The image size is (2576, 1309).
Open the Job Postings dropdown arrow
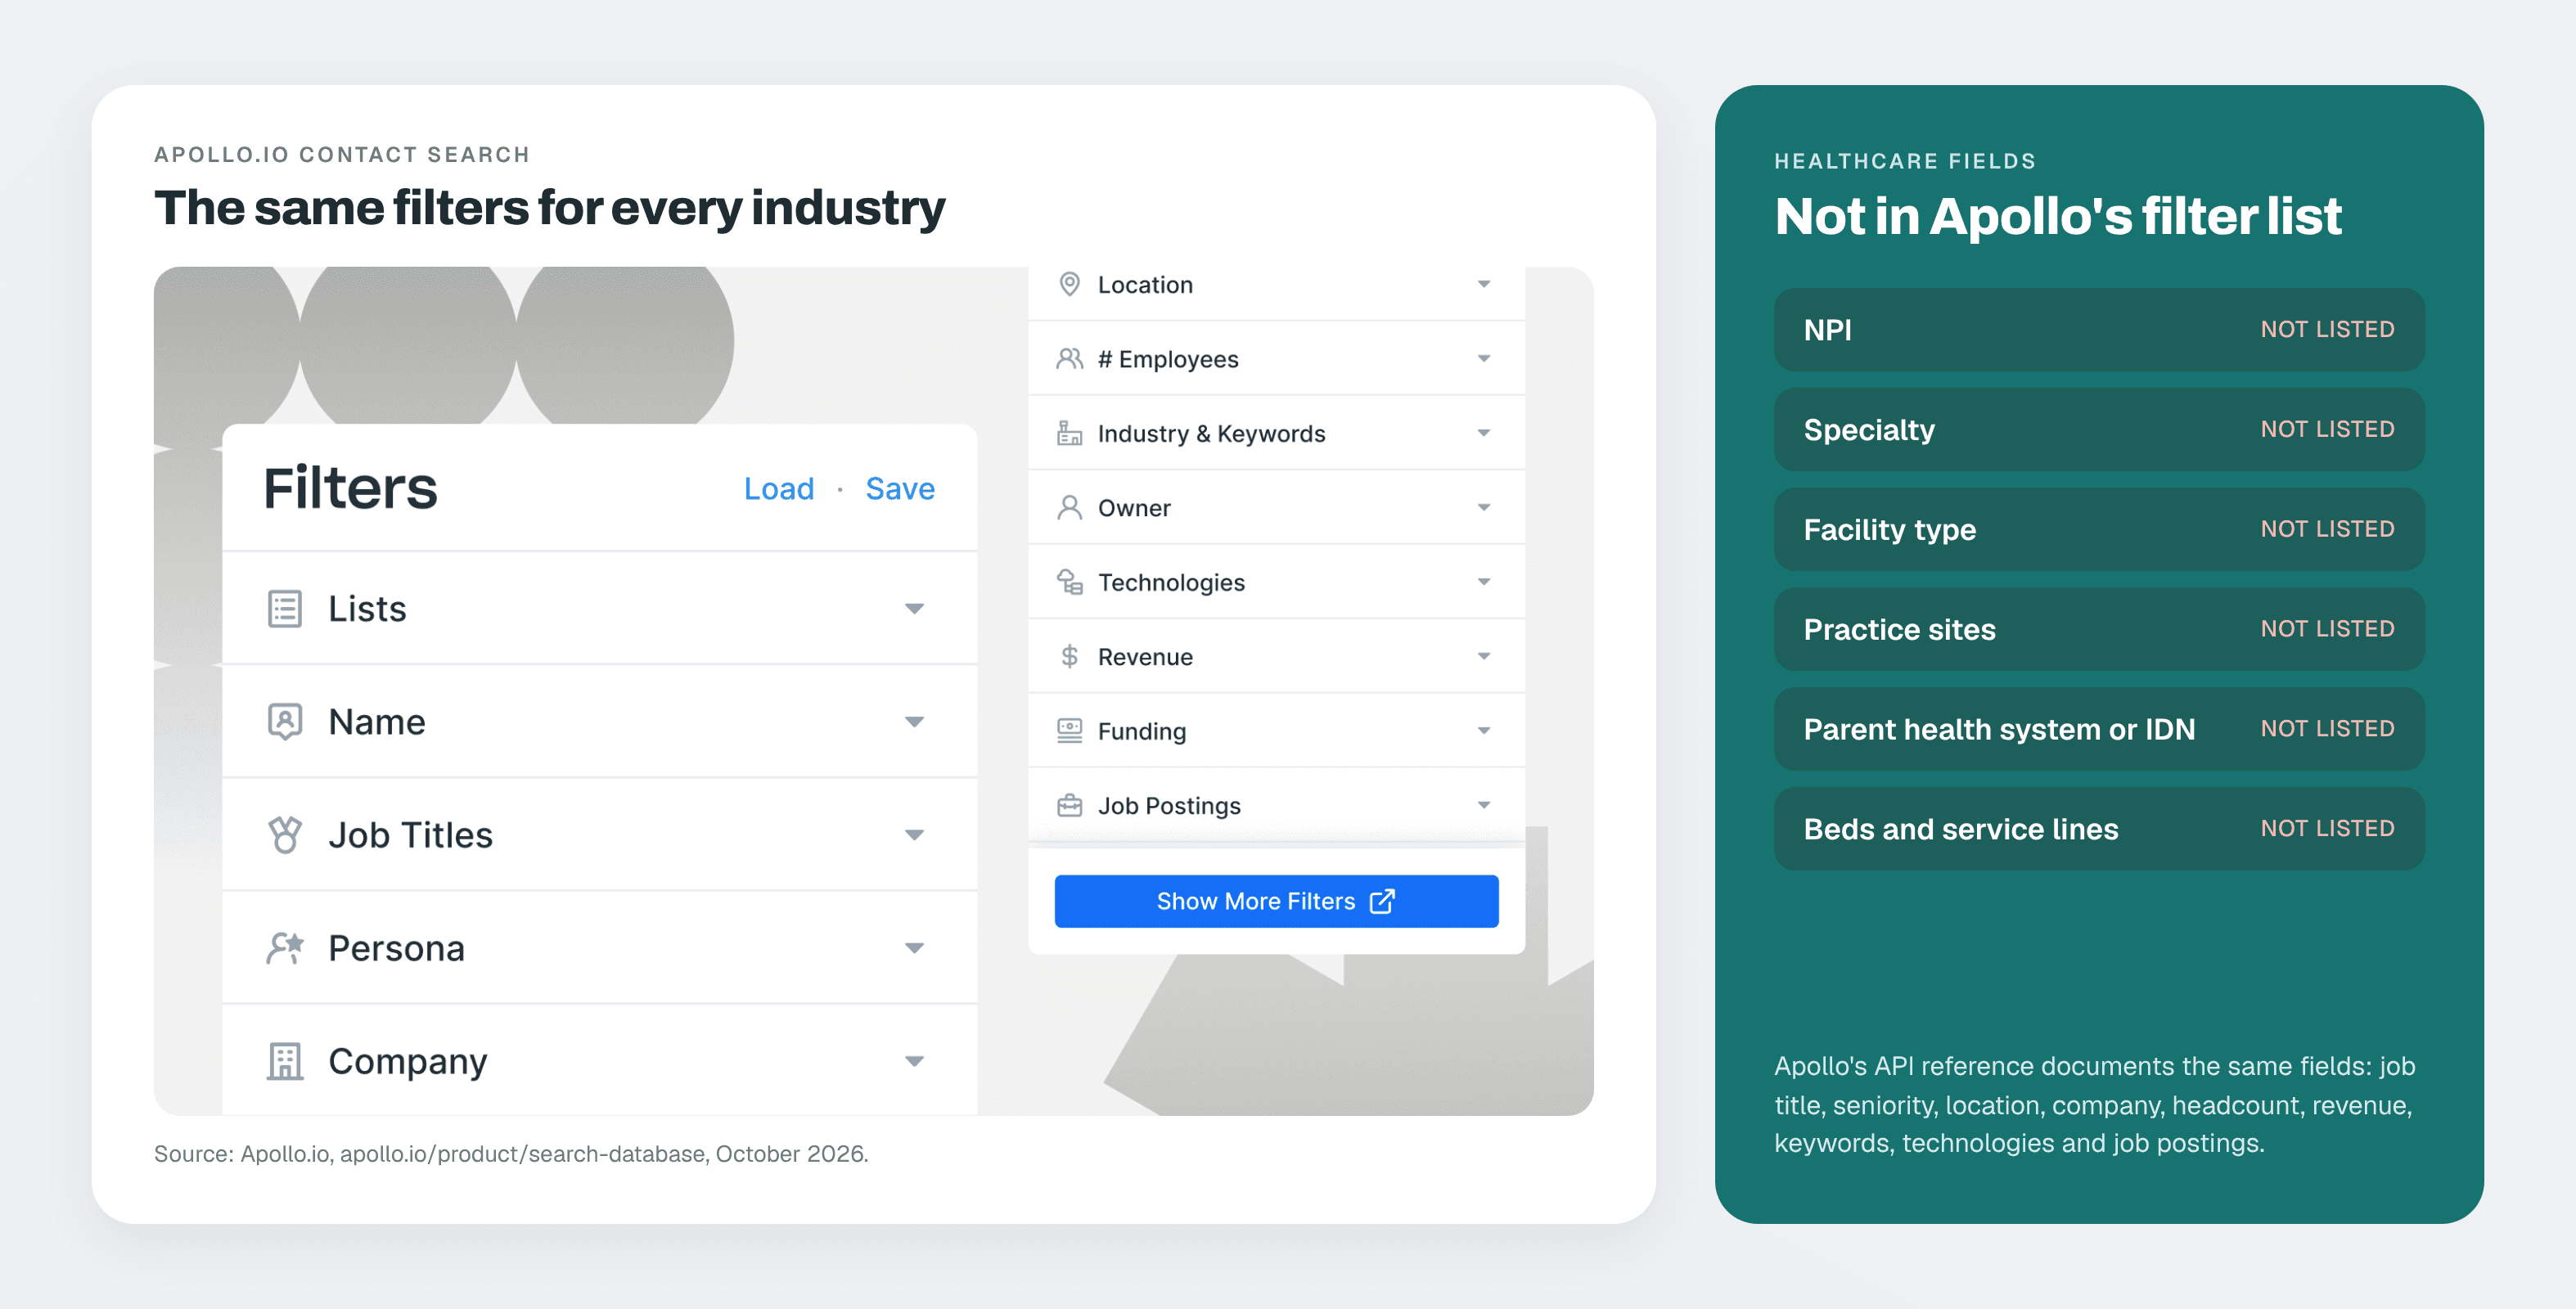click(1484, 805)
